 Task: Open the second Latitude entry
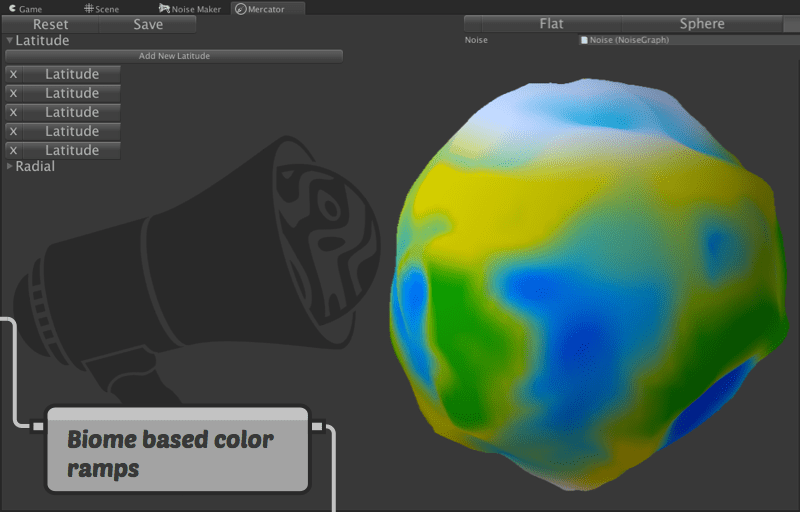(72, 93)
